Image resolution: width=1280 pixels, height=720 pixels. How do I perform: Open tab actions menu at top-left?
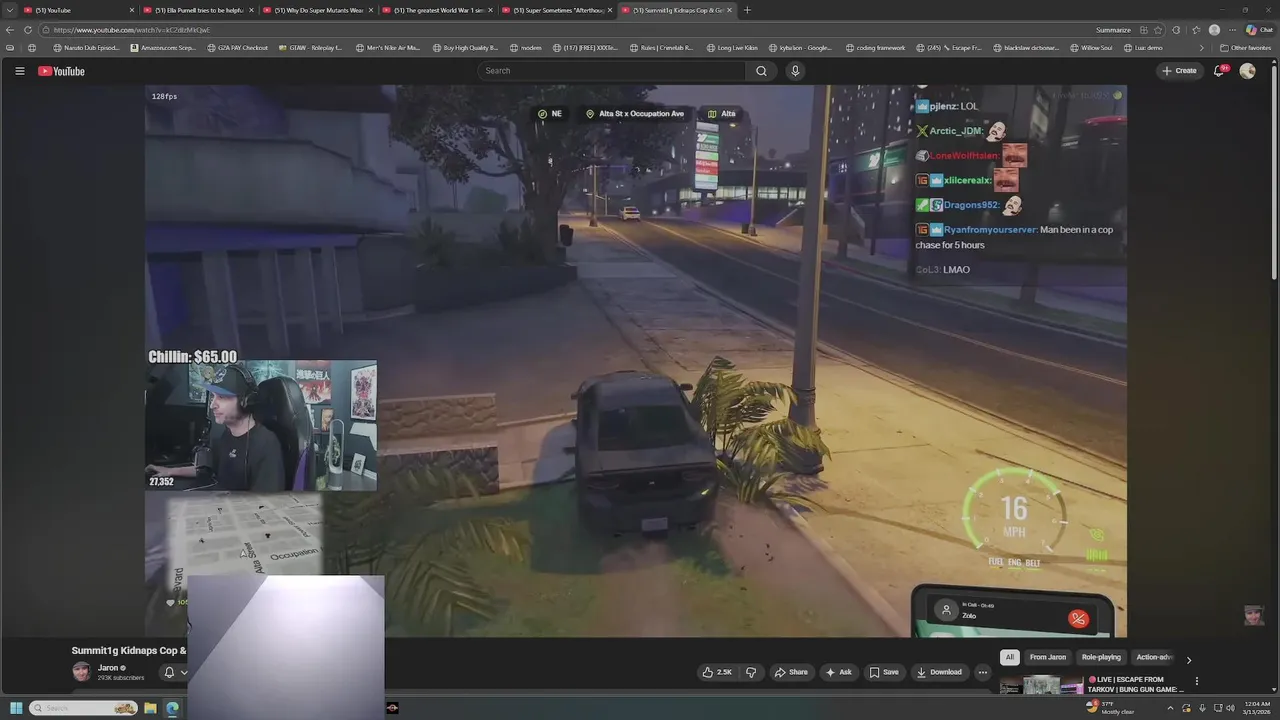pos(10,10)
